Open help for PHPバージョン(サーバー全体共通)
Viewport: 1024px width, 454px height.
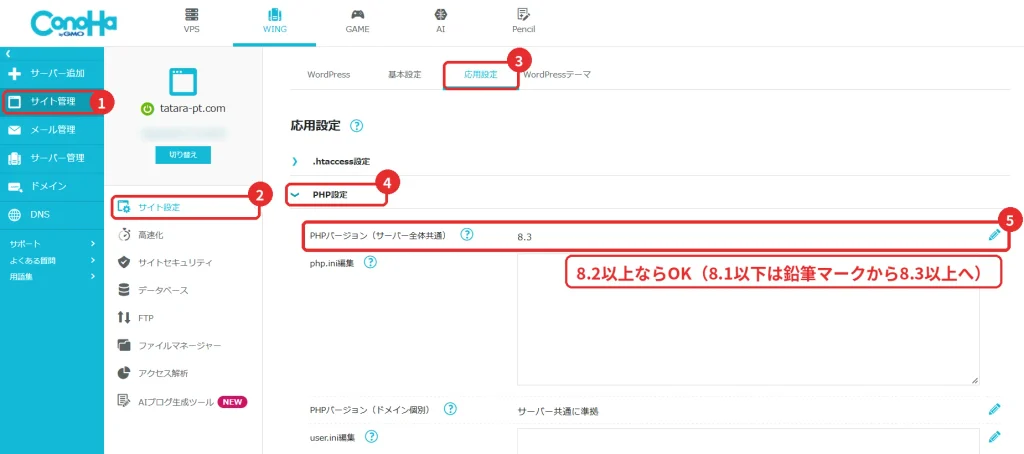466,235
